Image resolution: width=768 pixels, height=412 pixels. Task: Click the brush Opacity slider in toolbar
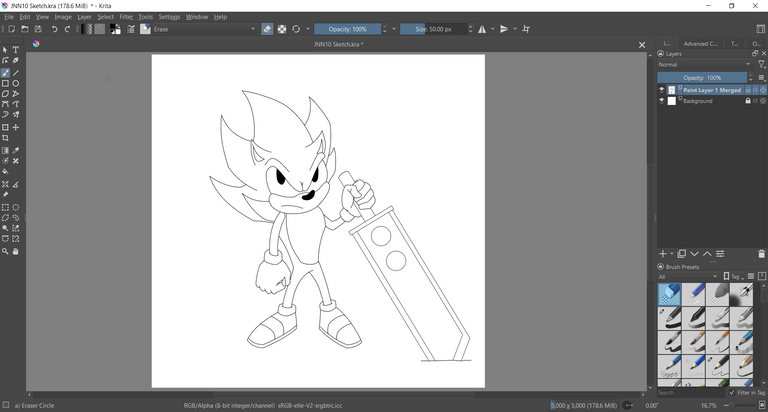tap(347, 29)
